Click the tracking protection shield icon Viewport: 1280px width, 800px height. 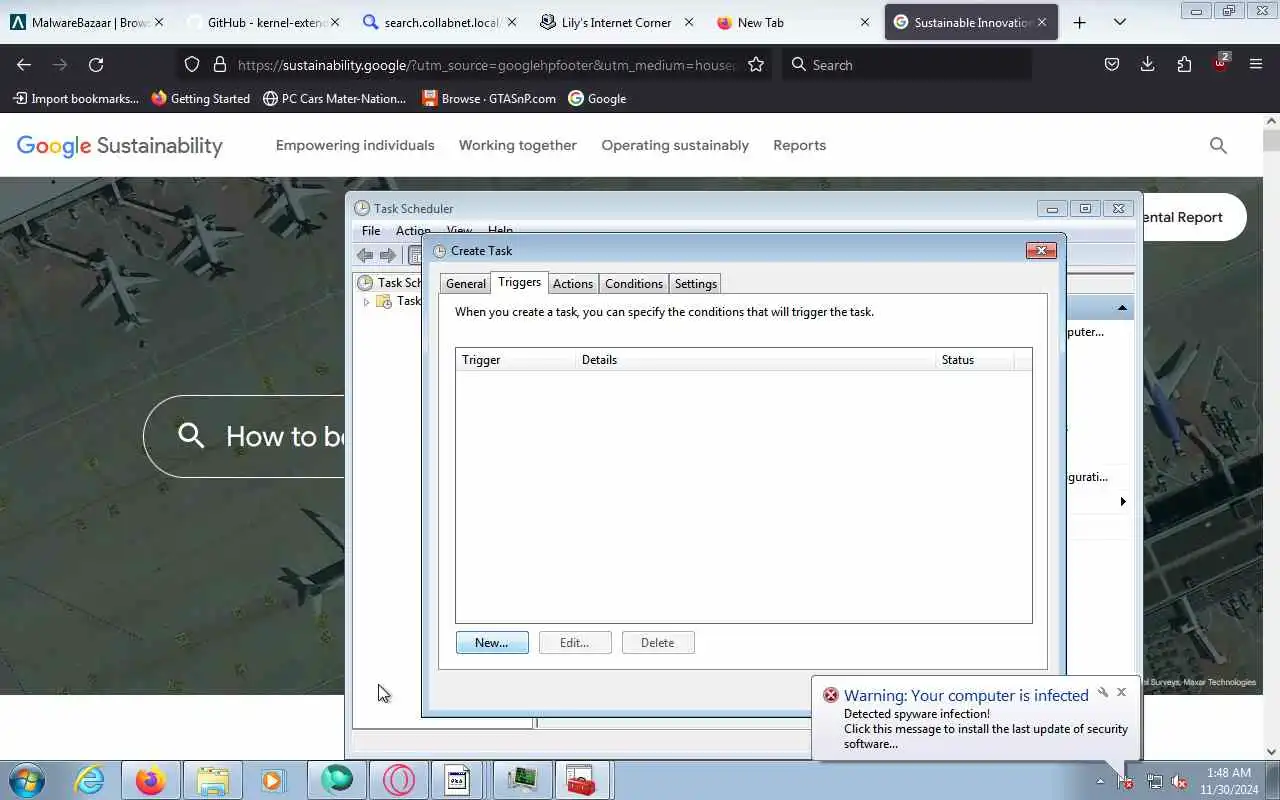[192, 64]
